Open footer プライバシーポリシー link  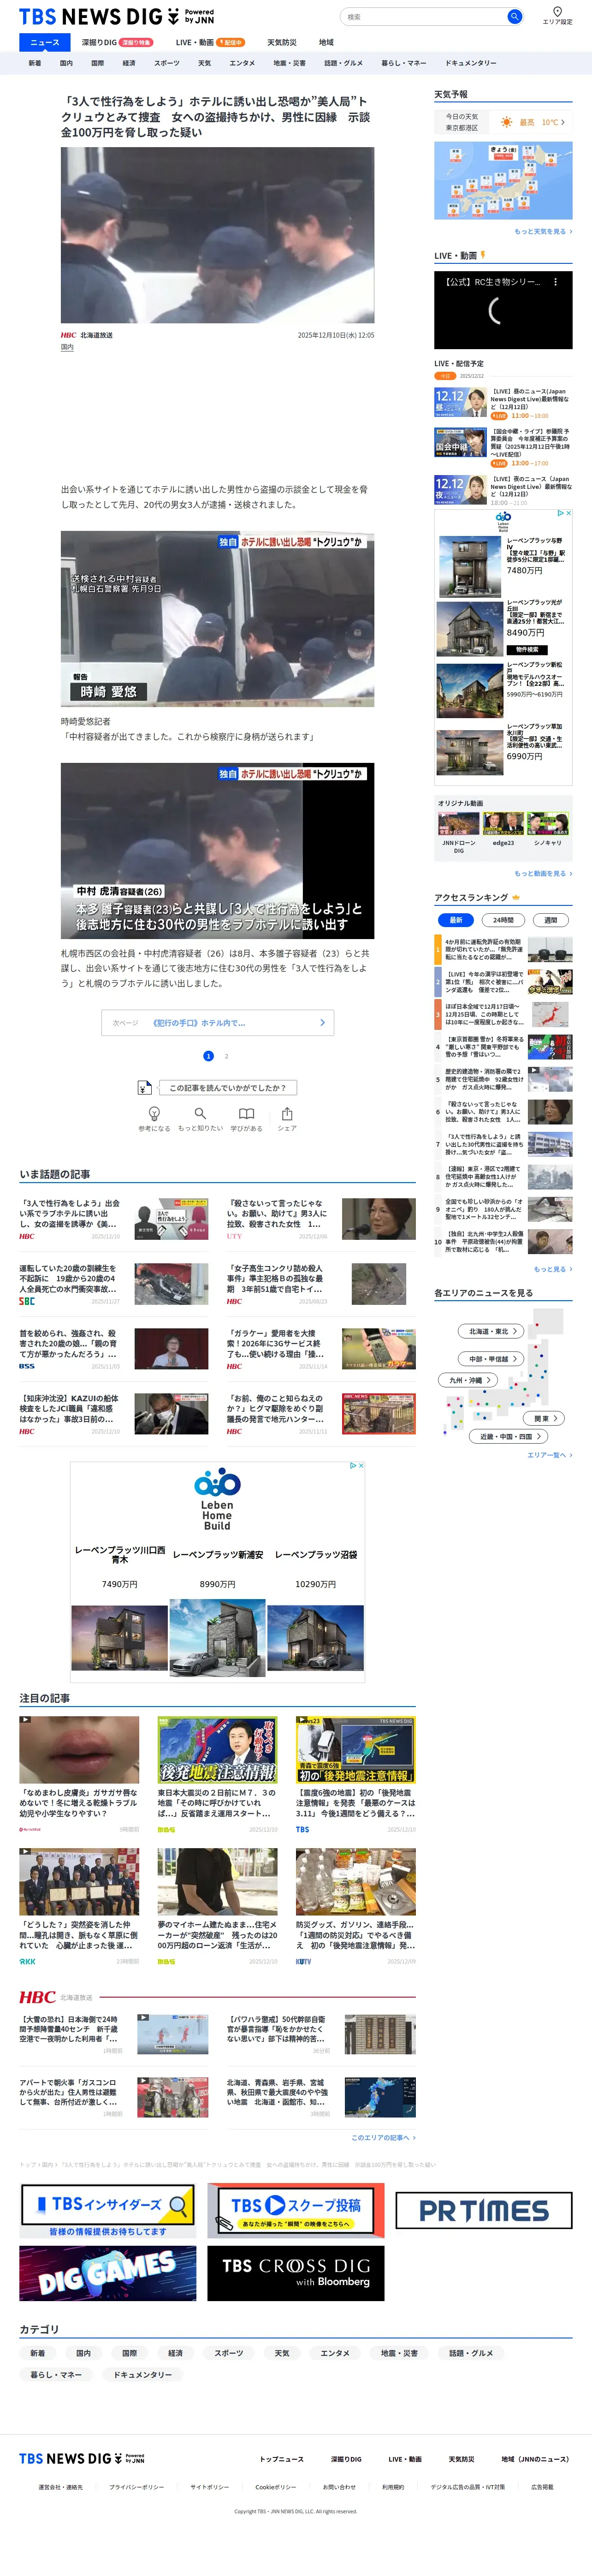click(x=137, y=2487)
